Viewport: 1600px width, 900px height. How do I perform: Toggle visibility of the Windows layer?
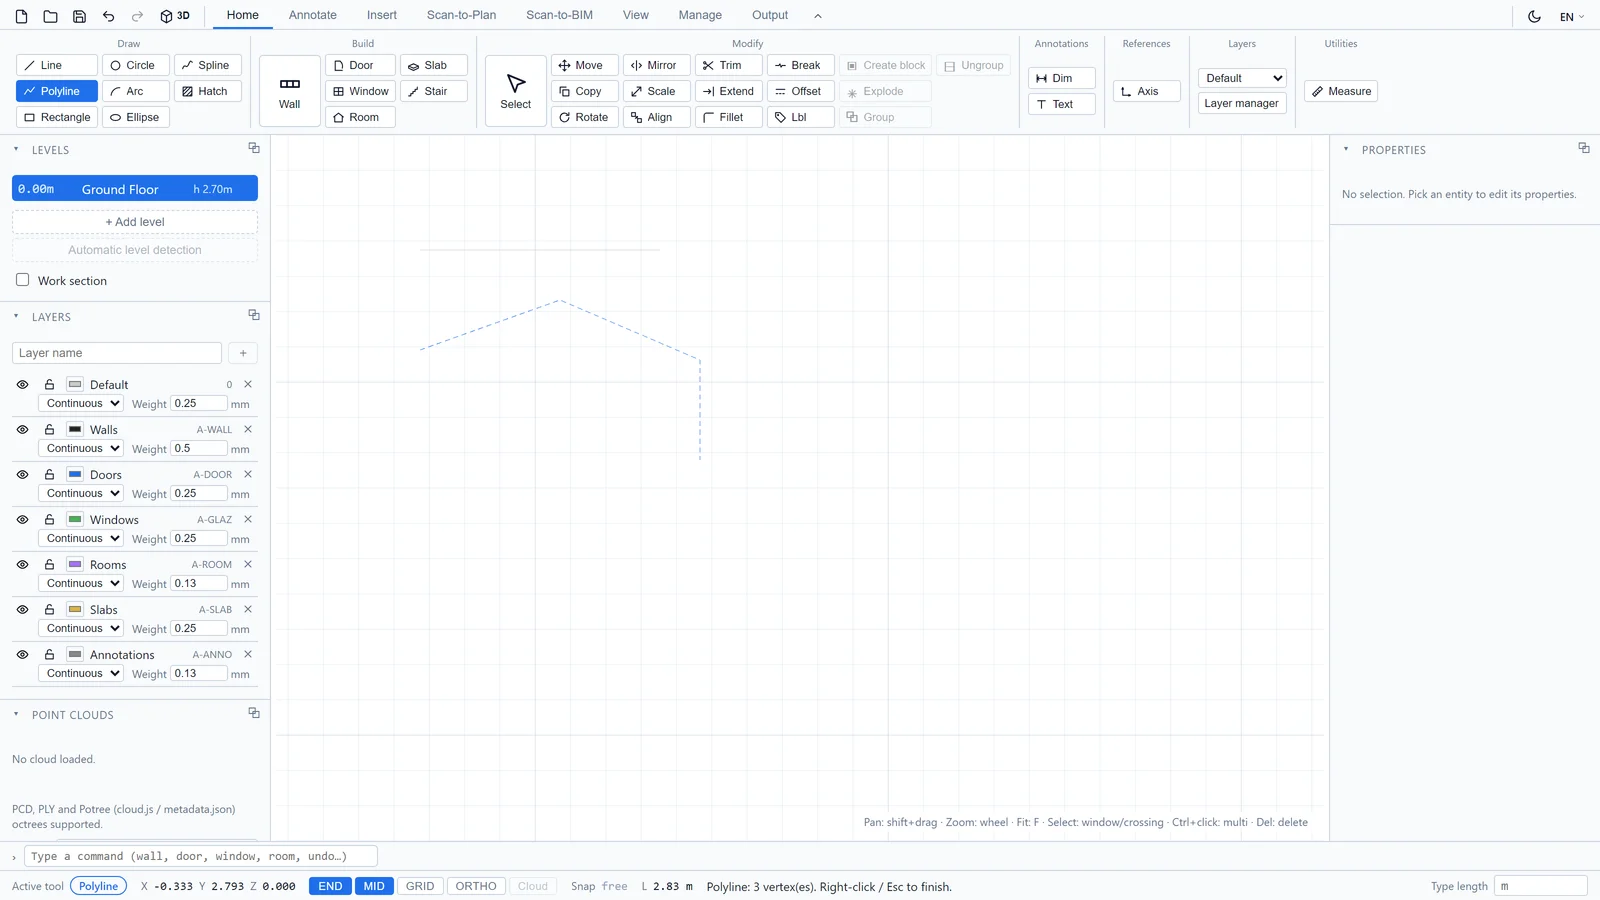[22, 519]
